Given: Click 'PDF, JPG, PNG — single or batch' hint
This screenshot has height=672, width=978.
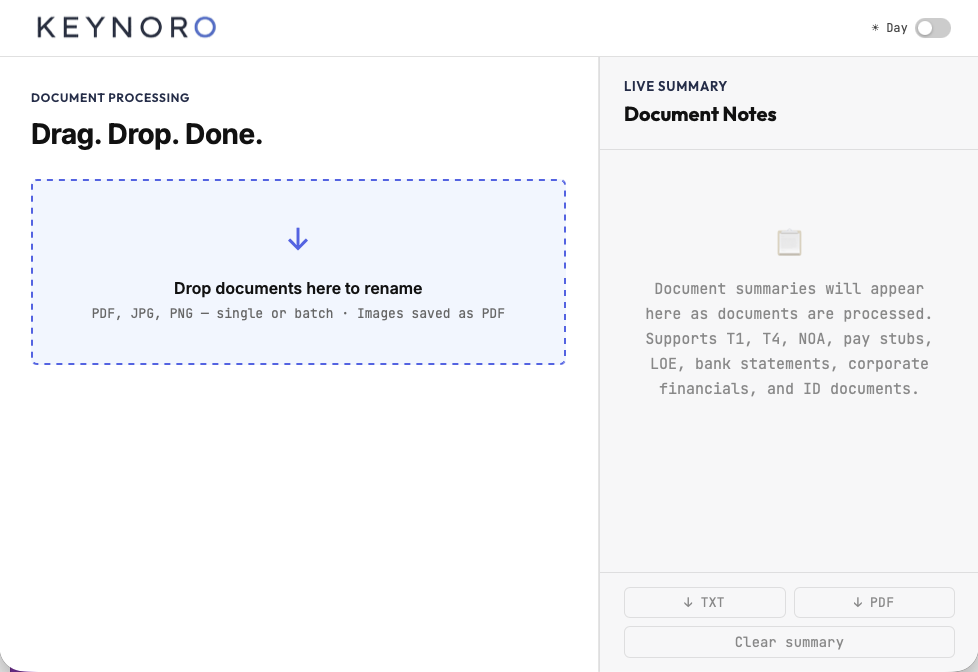Looking at the screenshot, I should (213, 313).
